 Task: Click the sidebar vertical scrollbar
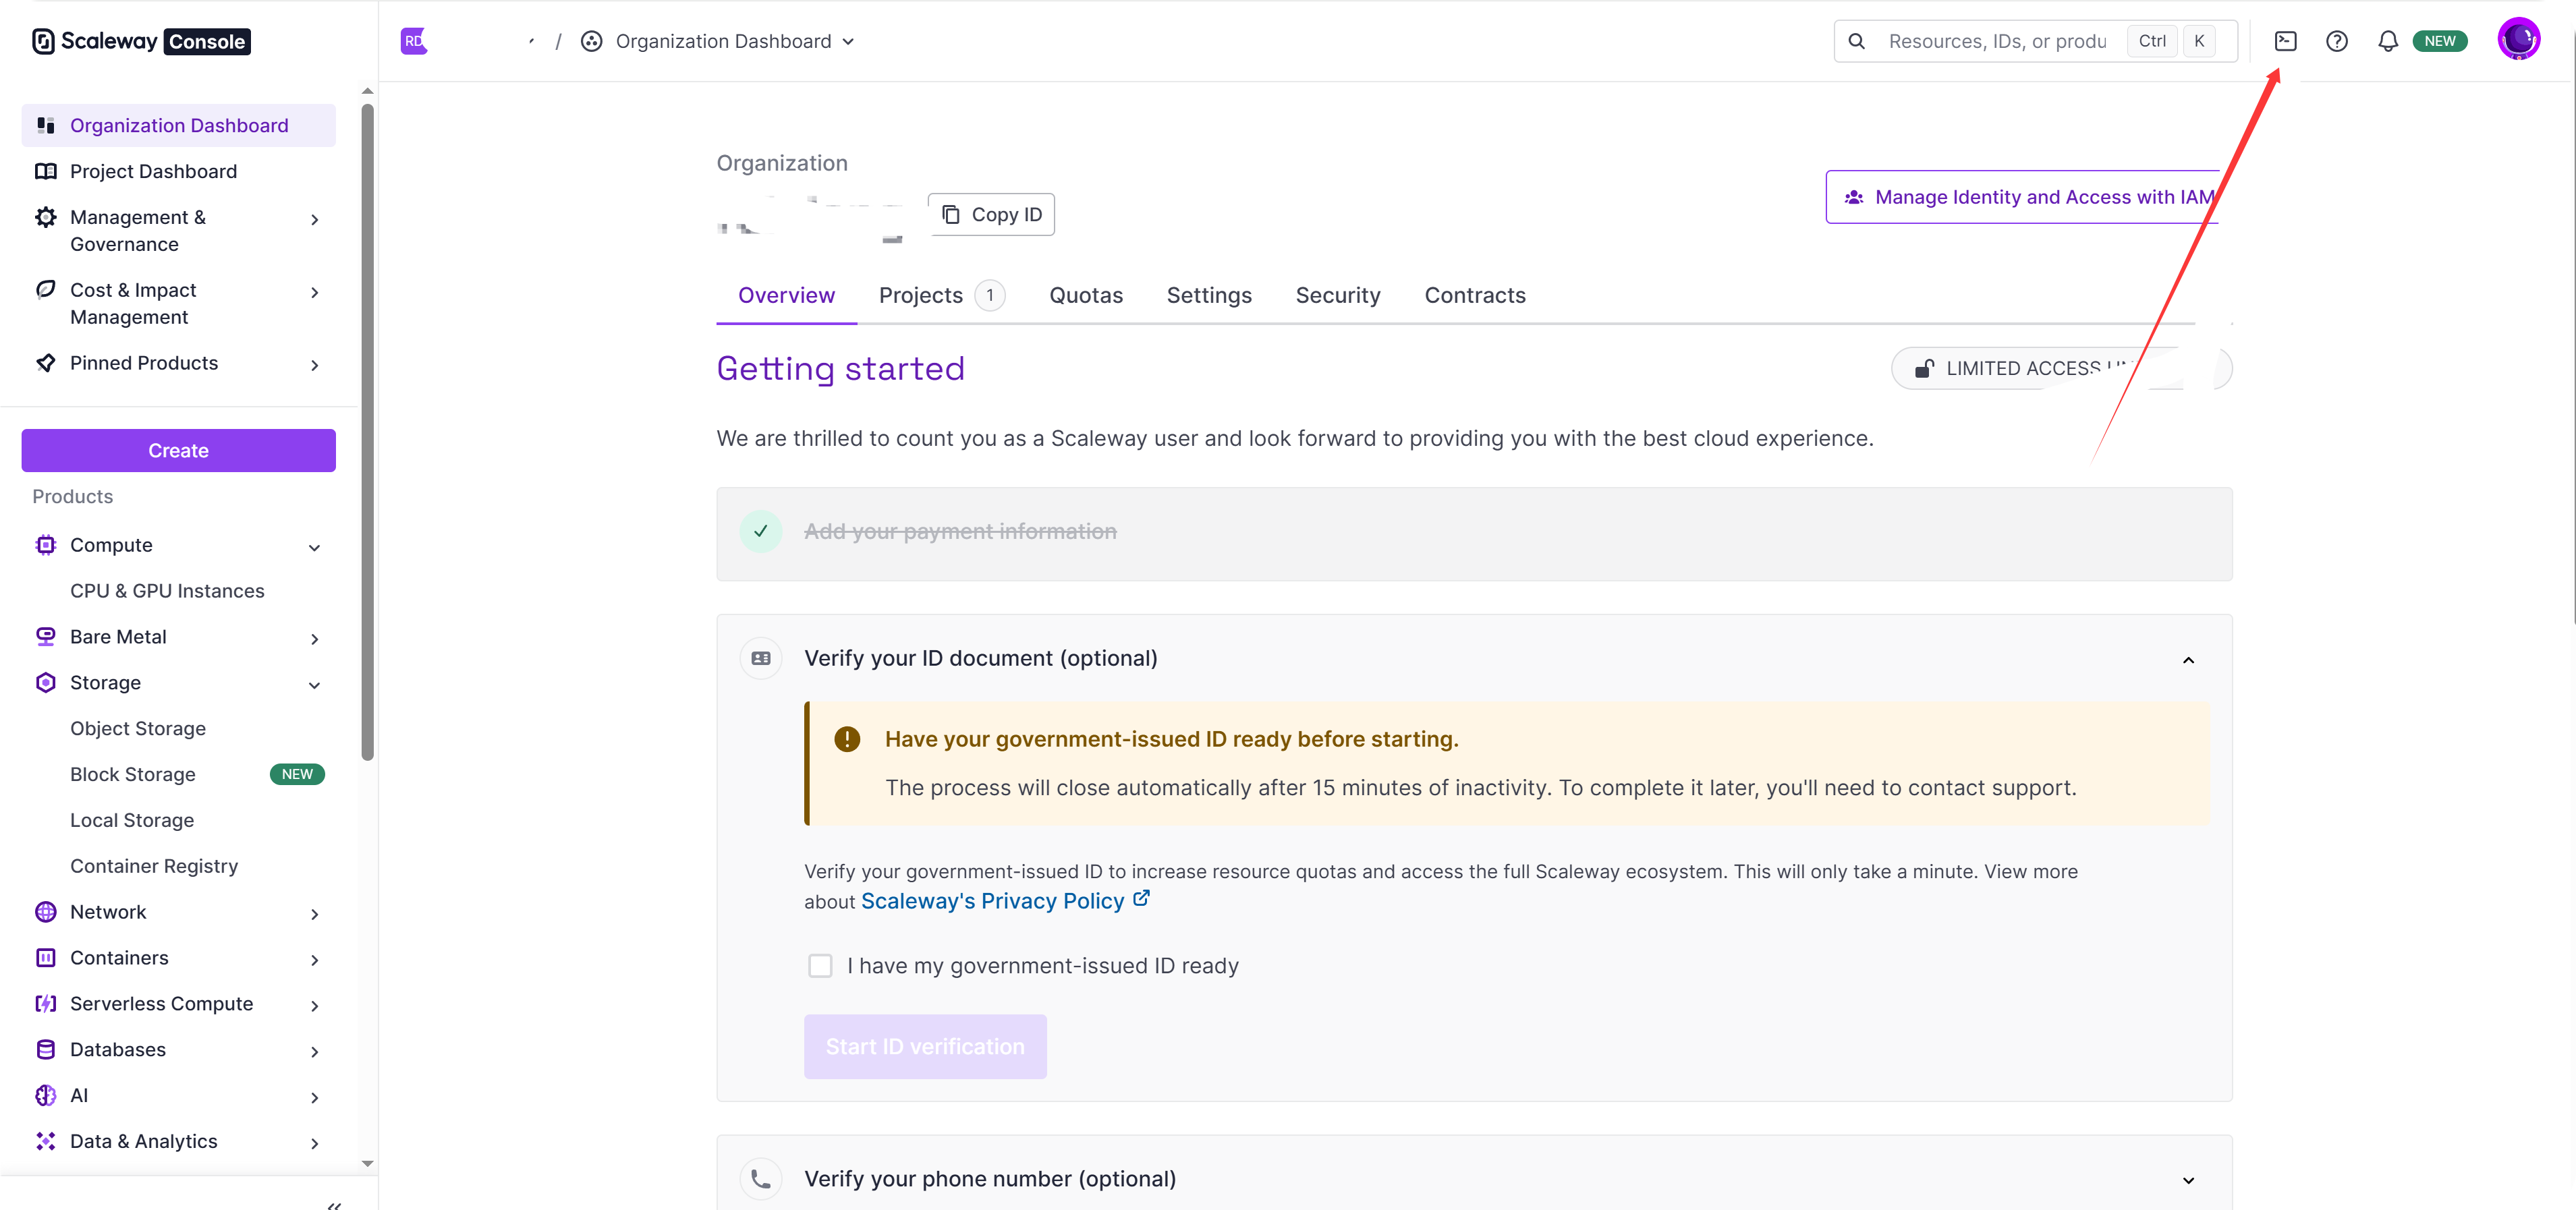pyautogui.click(x=368, y=431)
